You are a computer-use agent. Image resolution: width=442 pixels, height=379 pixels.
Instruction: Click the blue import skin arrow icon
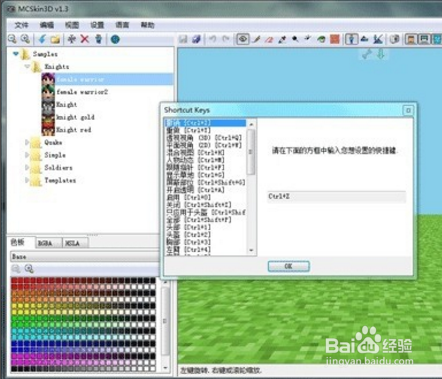point(42,39)
